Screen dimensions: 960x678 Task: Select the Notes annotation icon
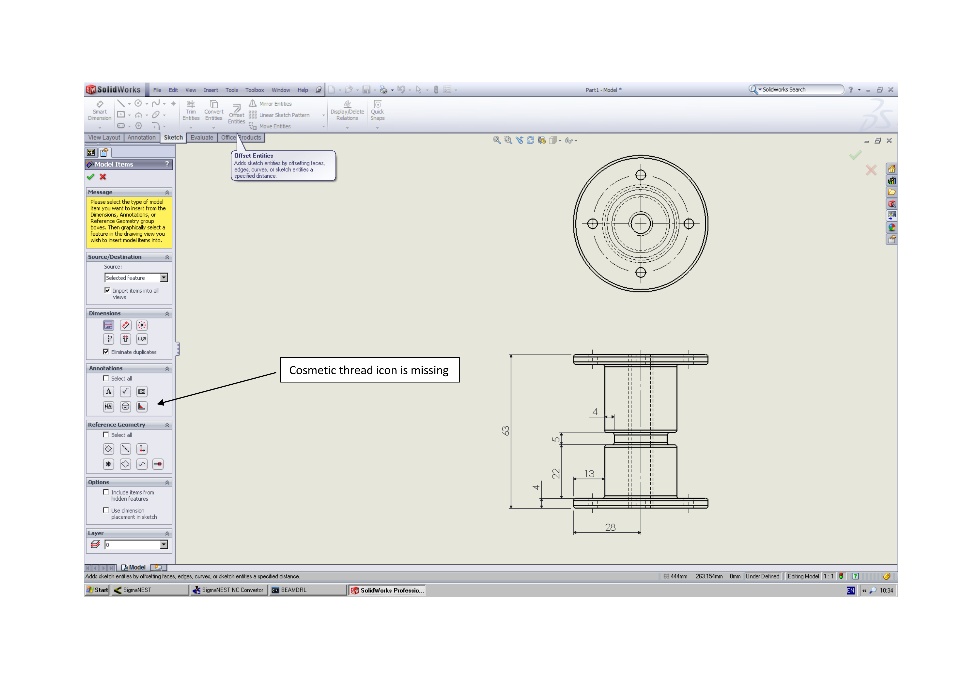tap(108, 391)
